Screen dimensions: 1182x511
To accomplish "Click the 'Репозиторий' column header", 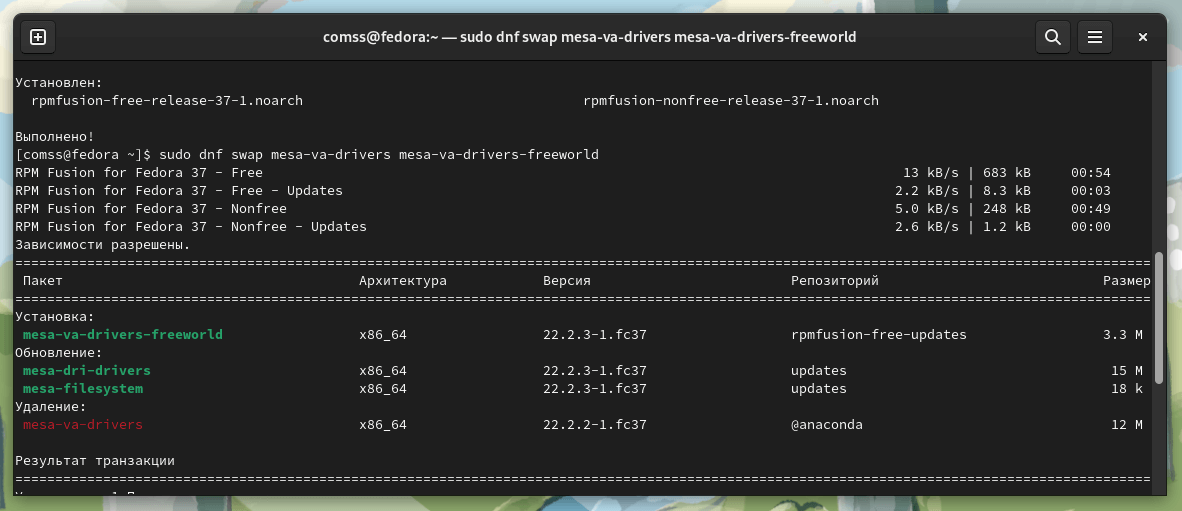I will 835,281.
